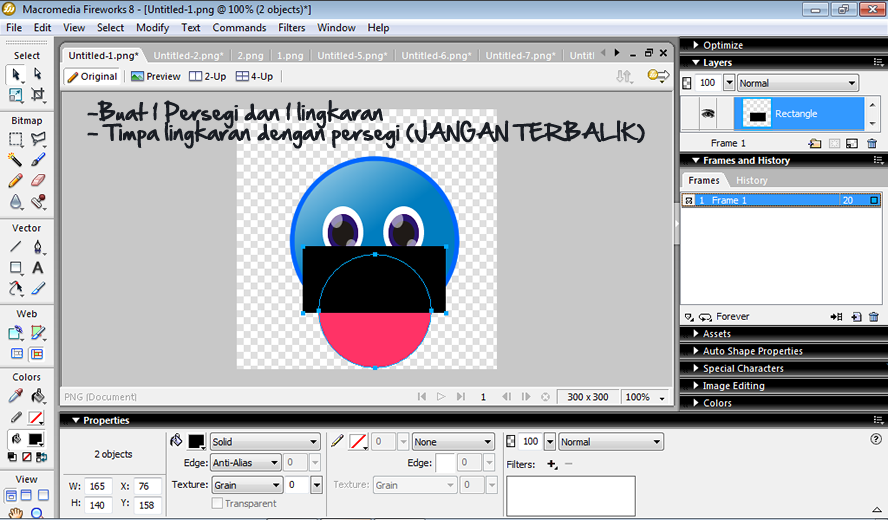Viewport: 888px width, 520px height.
Task: Choose the Knife tool
Action: [x=37, y=288]
